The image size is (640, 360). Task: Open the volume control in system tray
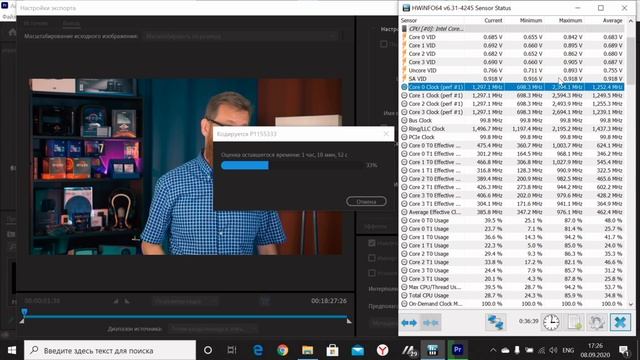click(x=553, y=350)
